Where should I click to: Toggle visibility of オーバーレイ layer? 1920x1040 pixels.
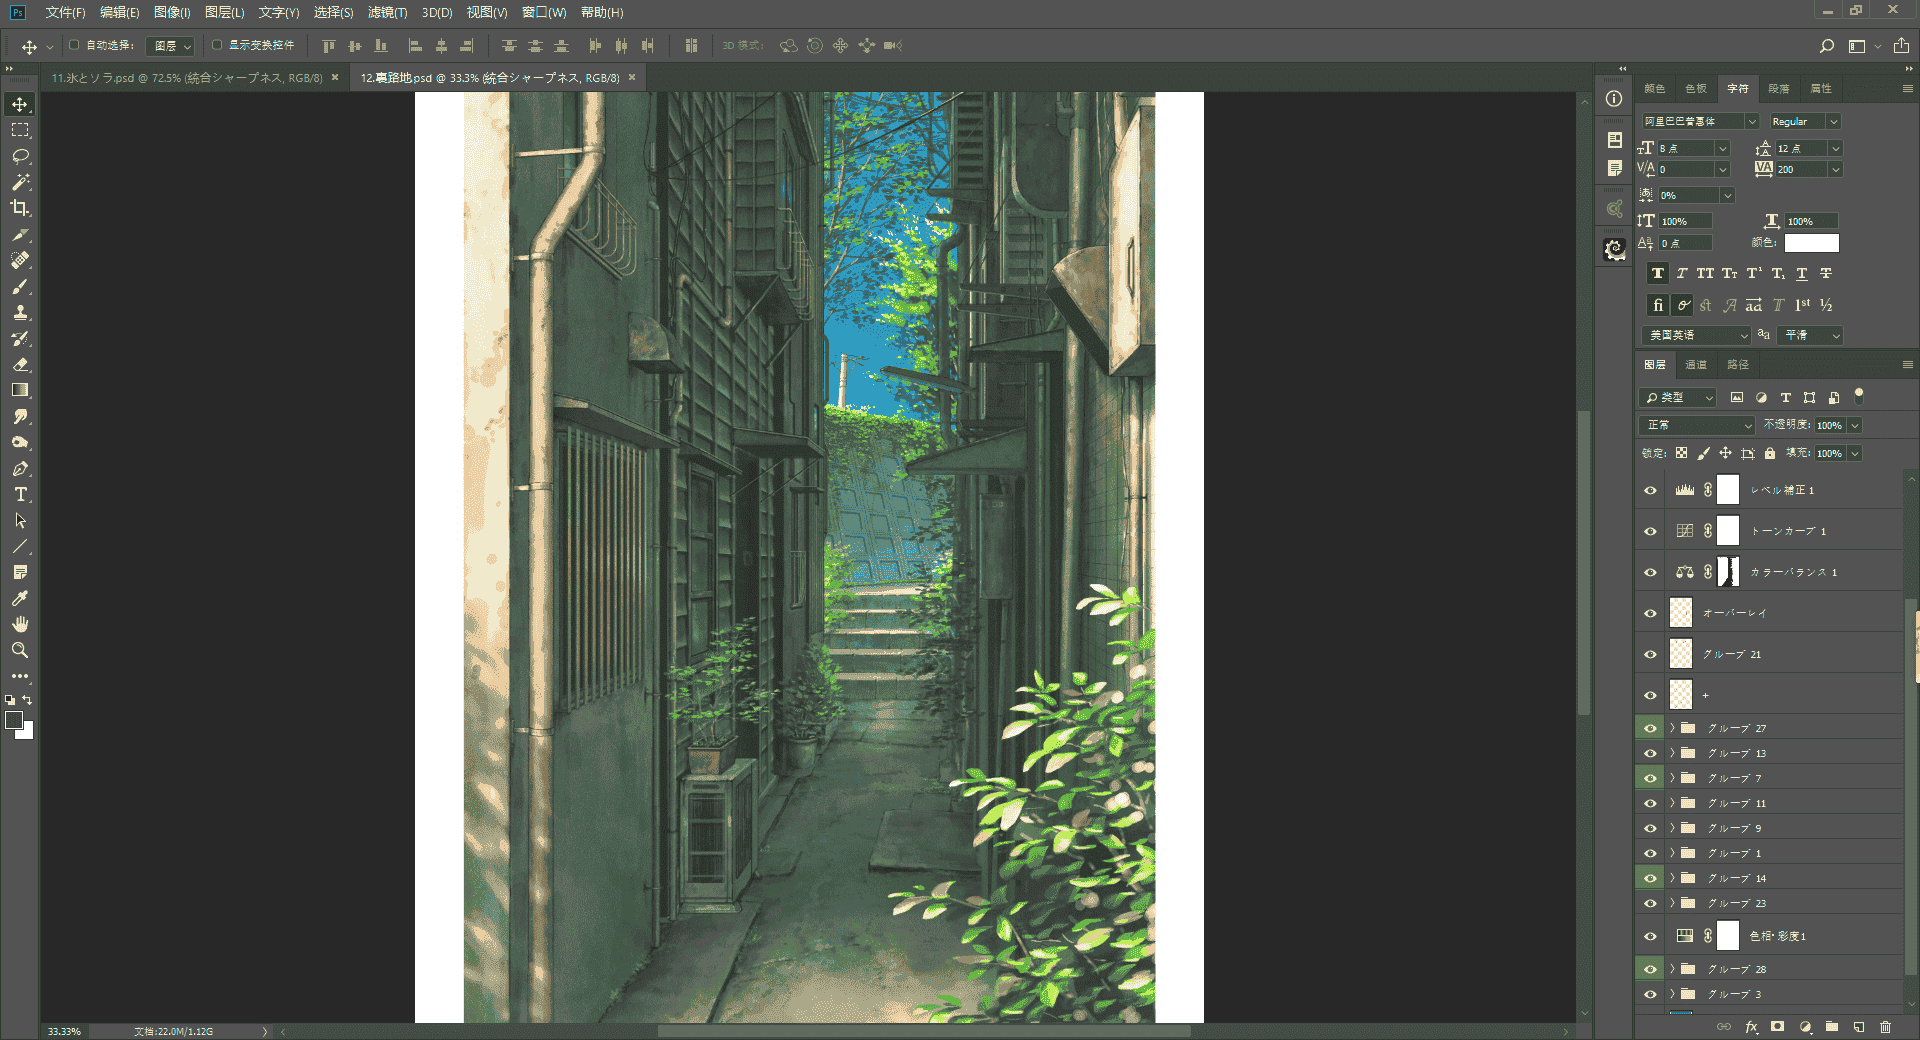(1650, 613)
